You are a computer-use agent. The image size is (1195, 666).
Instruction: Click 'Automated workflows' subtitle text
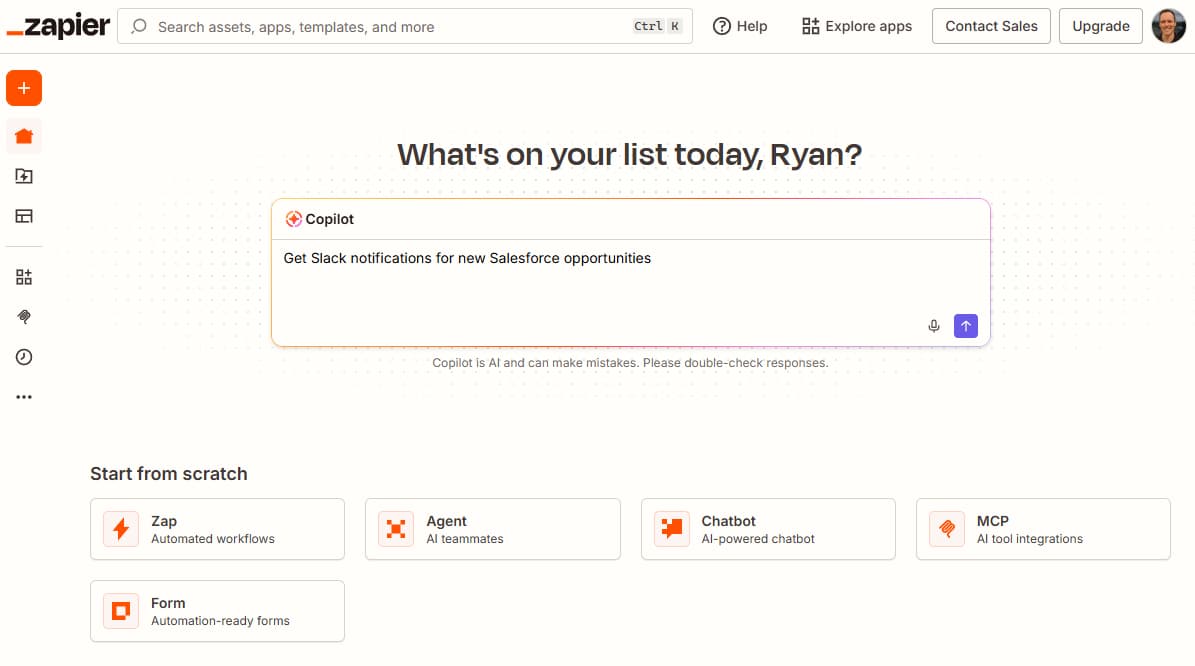pyautogui.click(x=213, y=539)
